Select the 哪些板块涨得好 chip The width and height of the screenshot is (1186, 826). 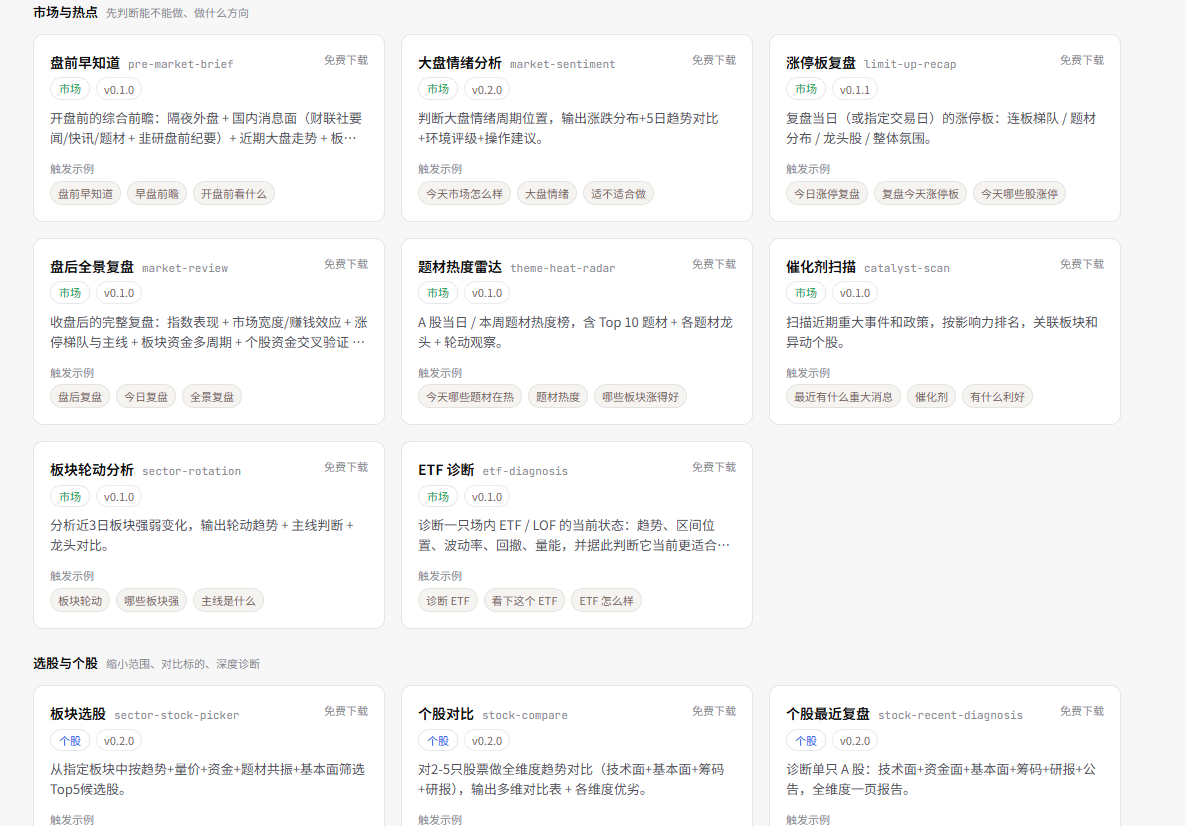pos(641,396)
